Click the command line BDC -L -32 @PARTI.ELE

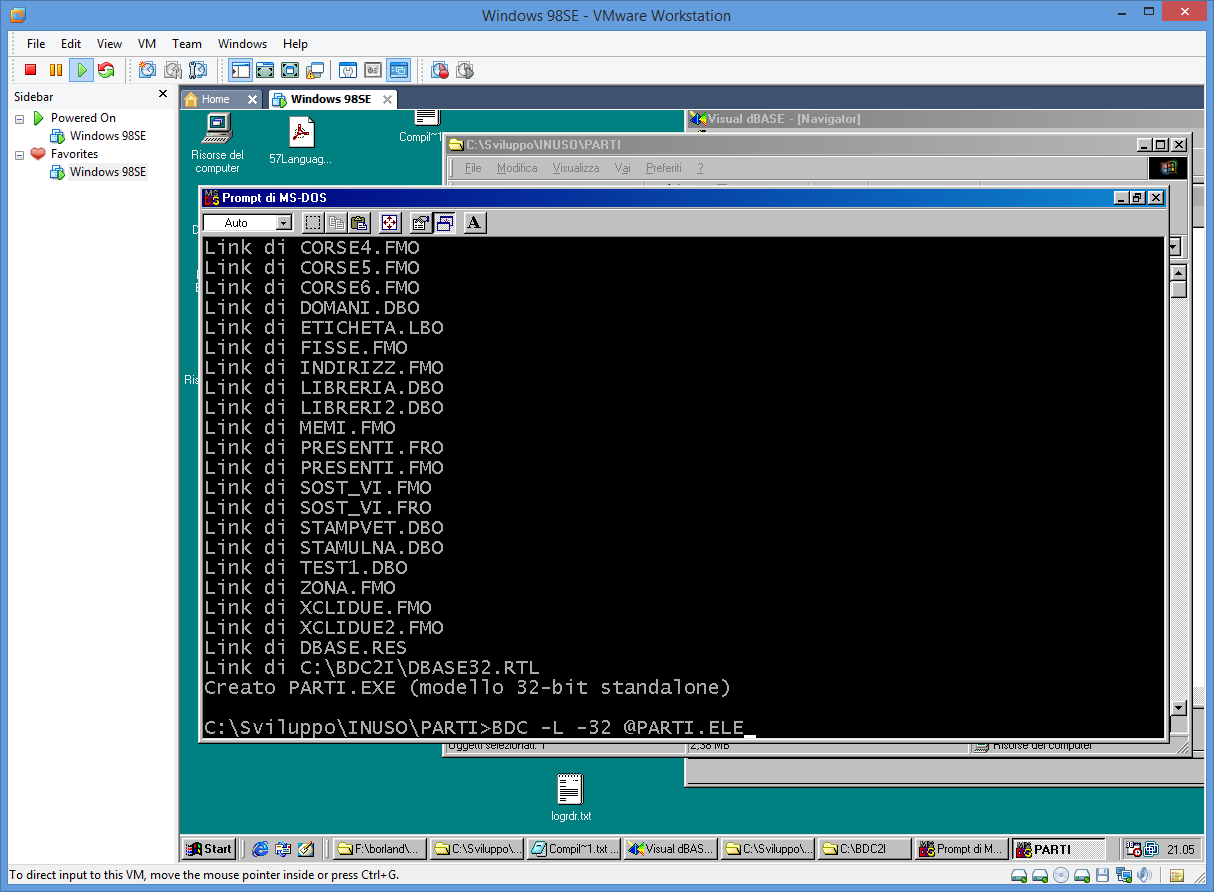[x=618, y=728]
